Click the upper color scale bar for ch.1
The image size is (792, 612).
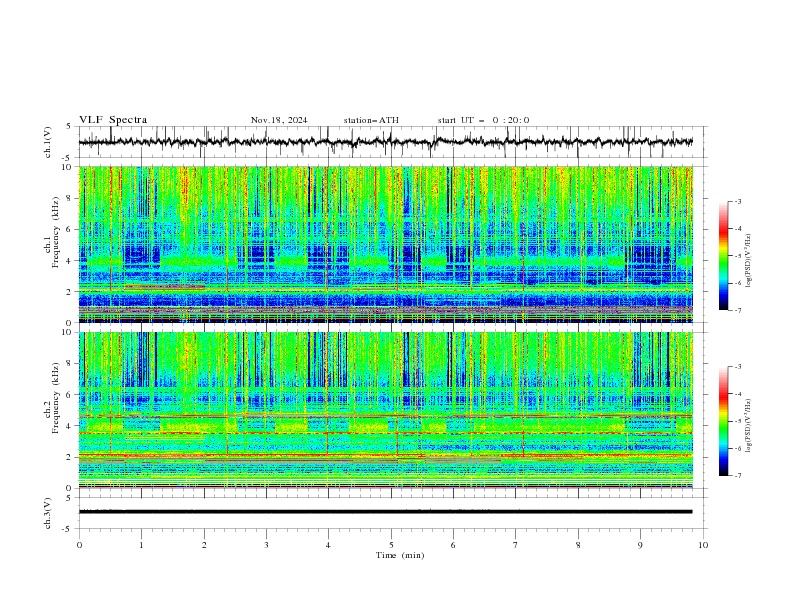coord(724,256)
